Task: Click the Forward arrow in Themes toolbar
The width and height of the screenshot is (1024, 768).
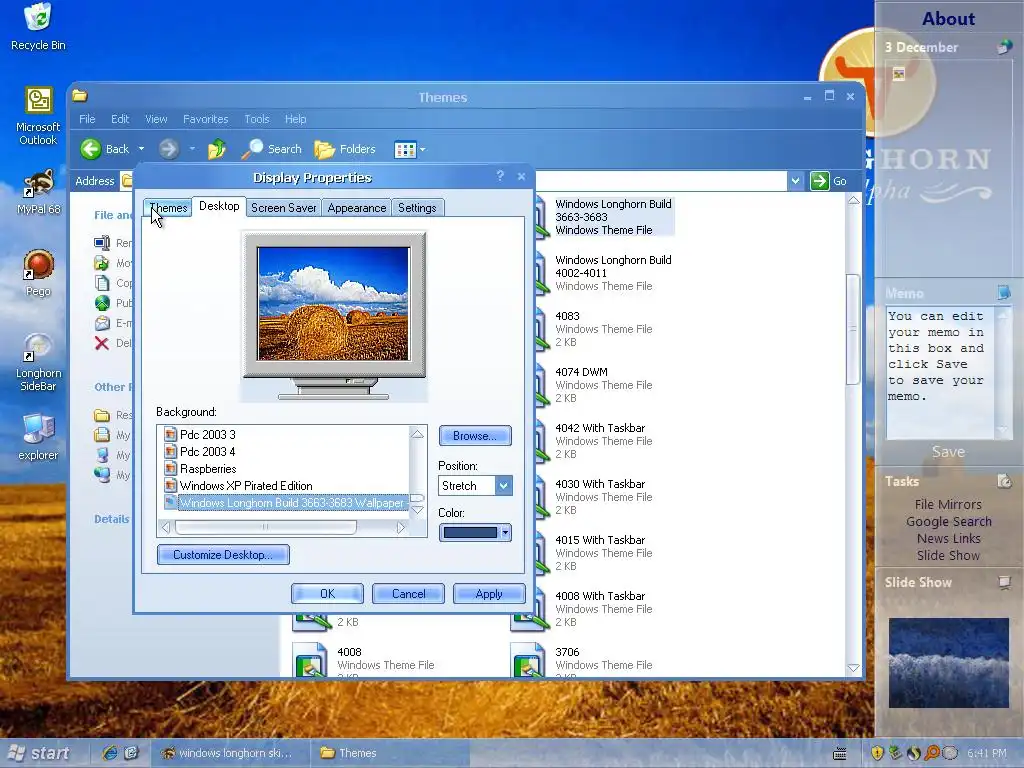Action: click(169, 149)
